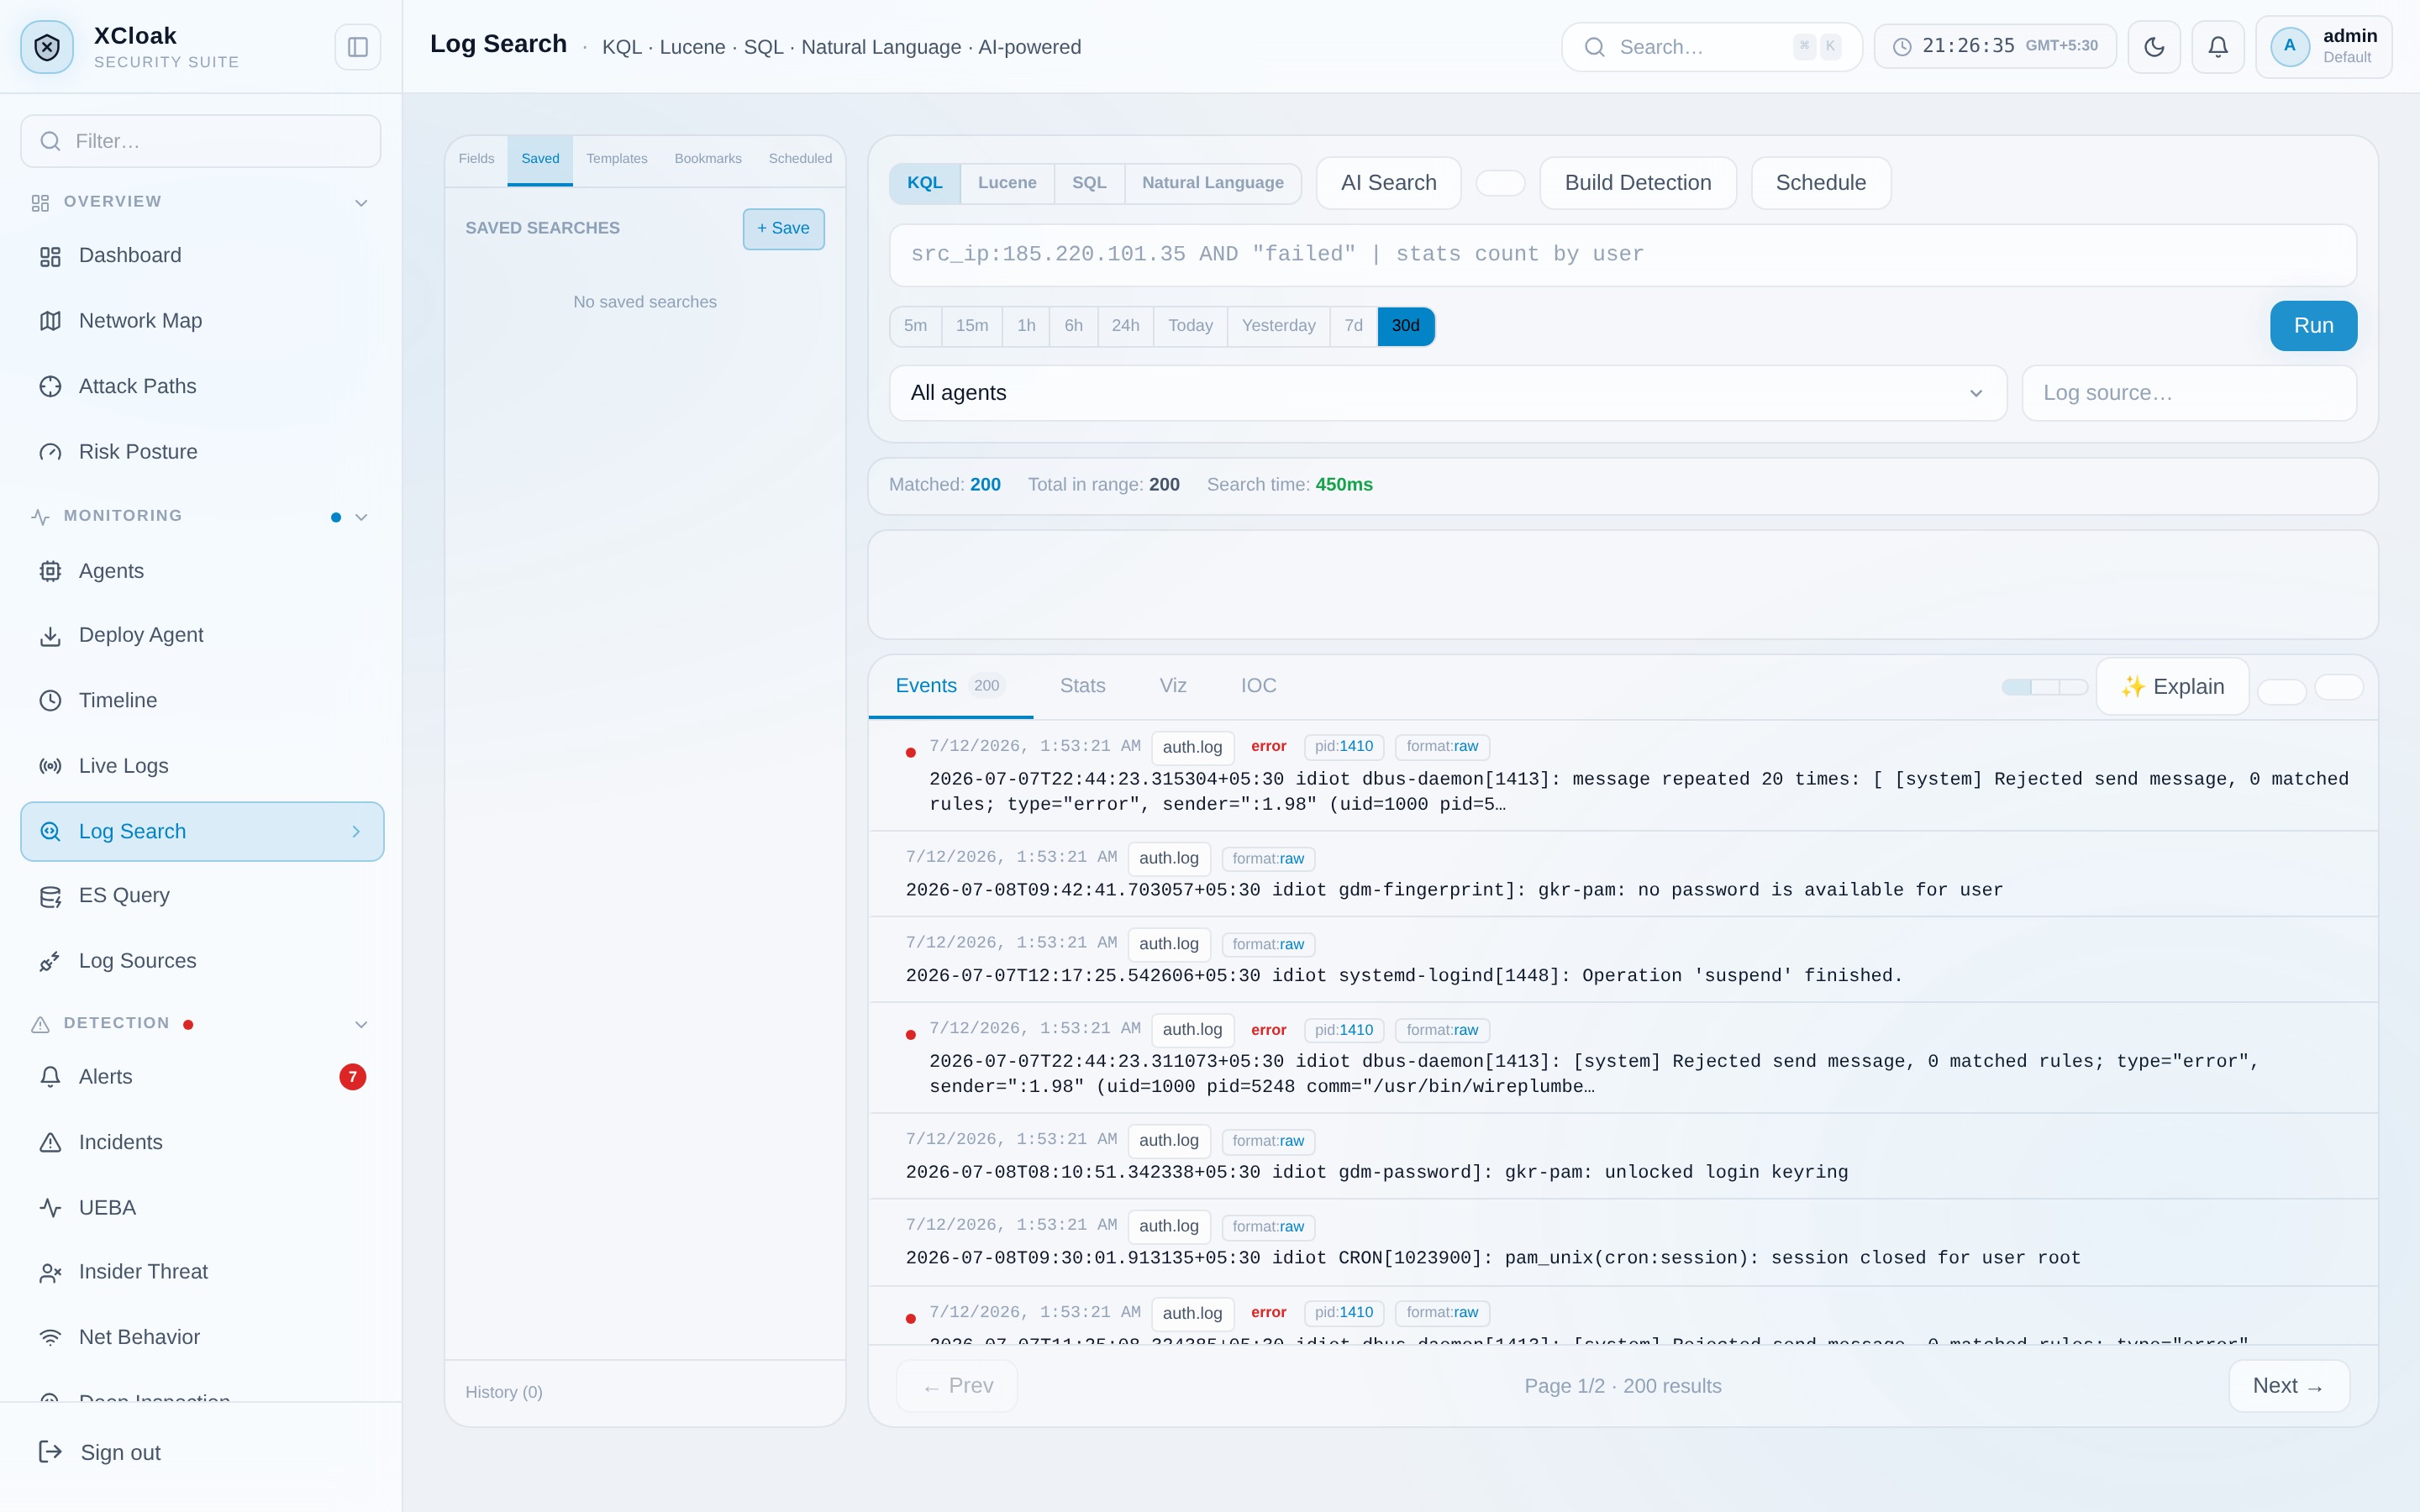Click the clock time display
The image size is (2420, 1512).
(1995, 46)
